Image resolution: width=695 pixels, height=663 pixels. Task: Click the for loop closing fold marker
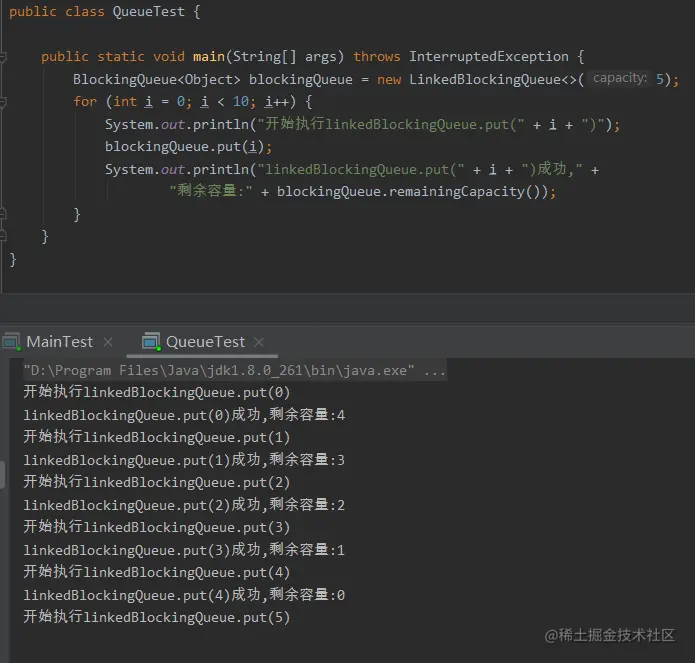(3, 214)
